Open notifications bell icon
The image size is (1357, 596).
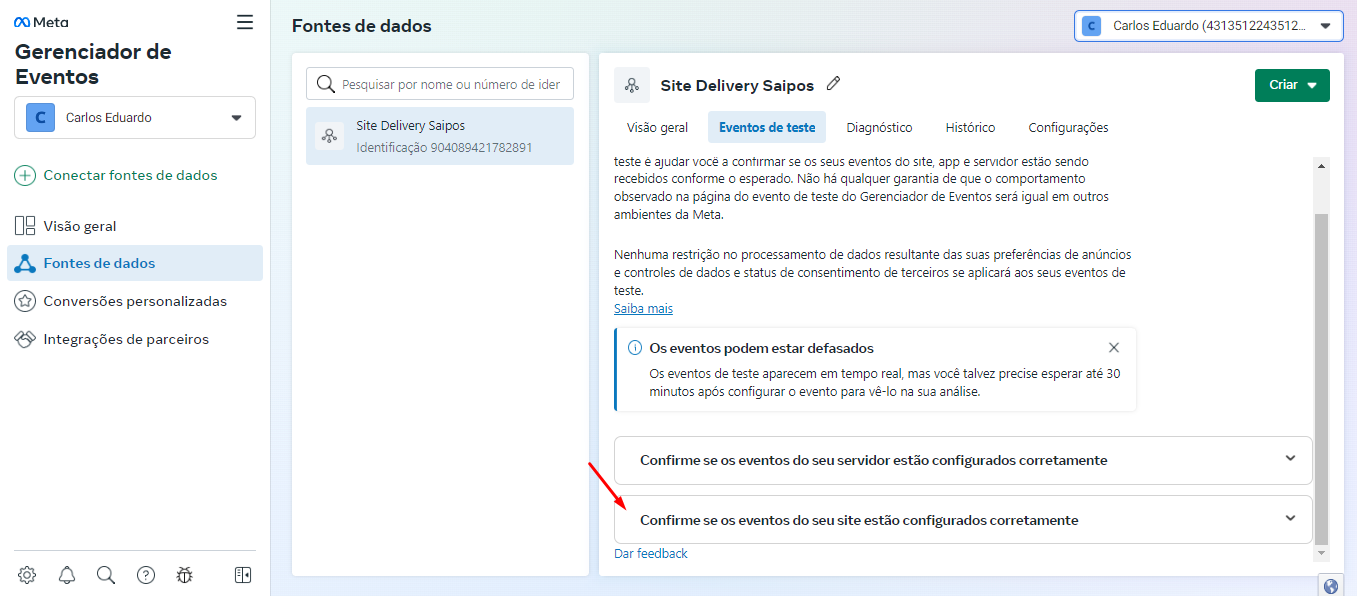coord(67,575)
